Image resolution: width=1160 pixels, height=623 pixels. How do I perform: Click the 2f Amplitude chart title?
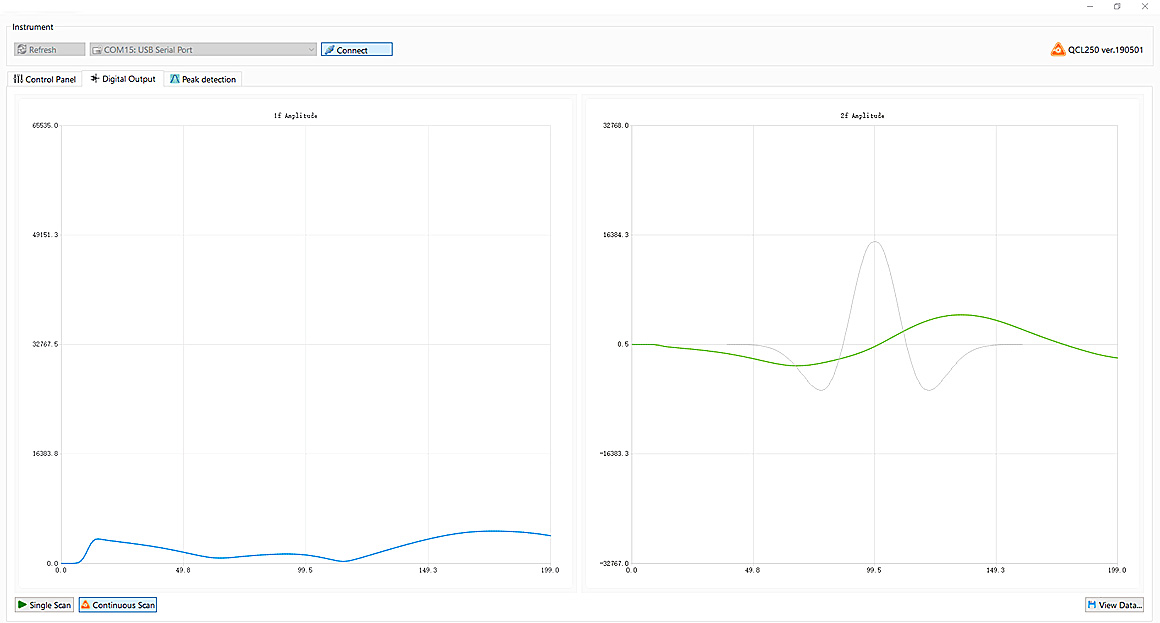[x=862, y=116]
